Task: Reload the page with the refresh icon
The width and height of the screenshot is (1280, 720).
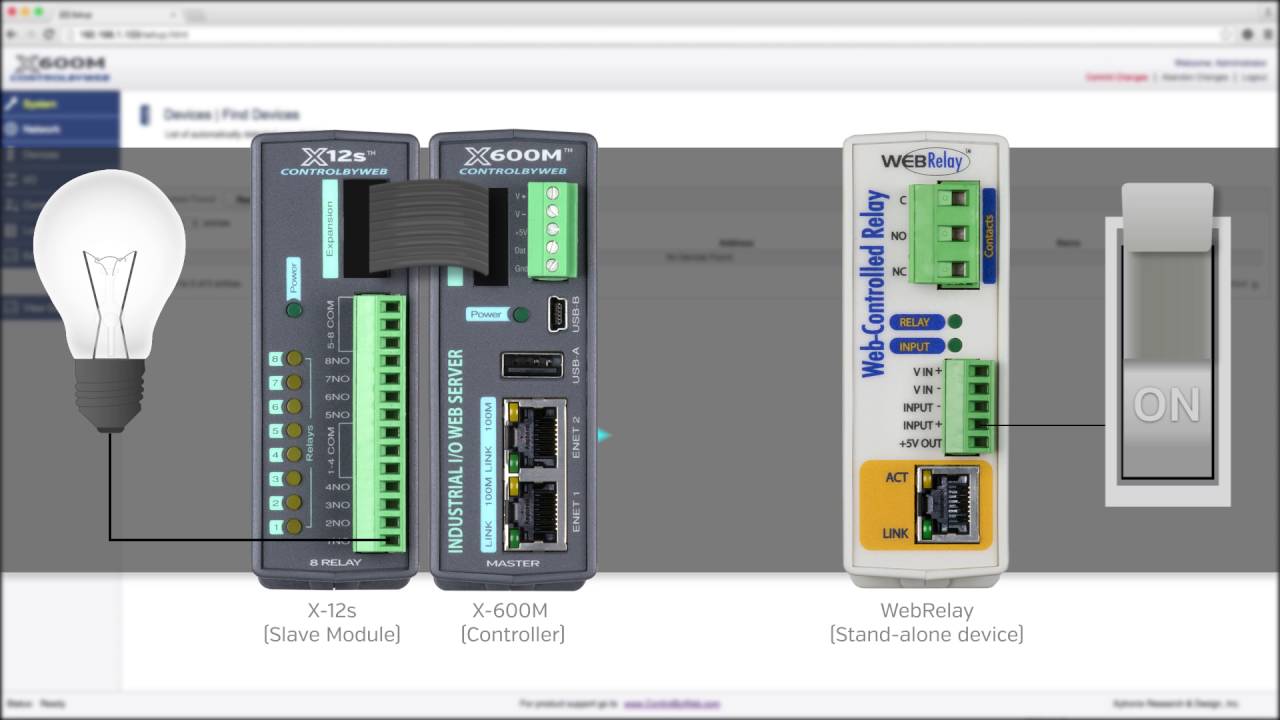Action: click(49, 34)
